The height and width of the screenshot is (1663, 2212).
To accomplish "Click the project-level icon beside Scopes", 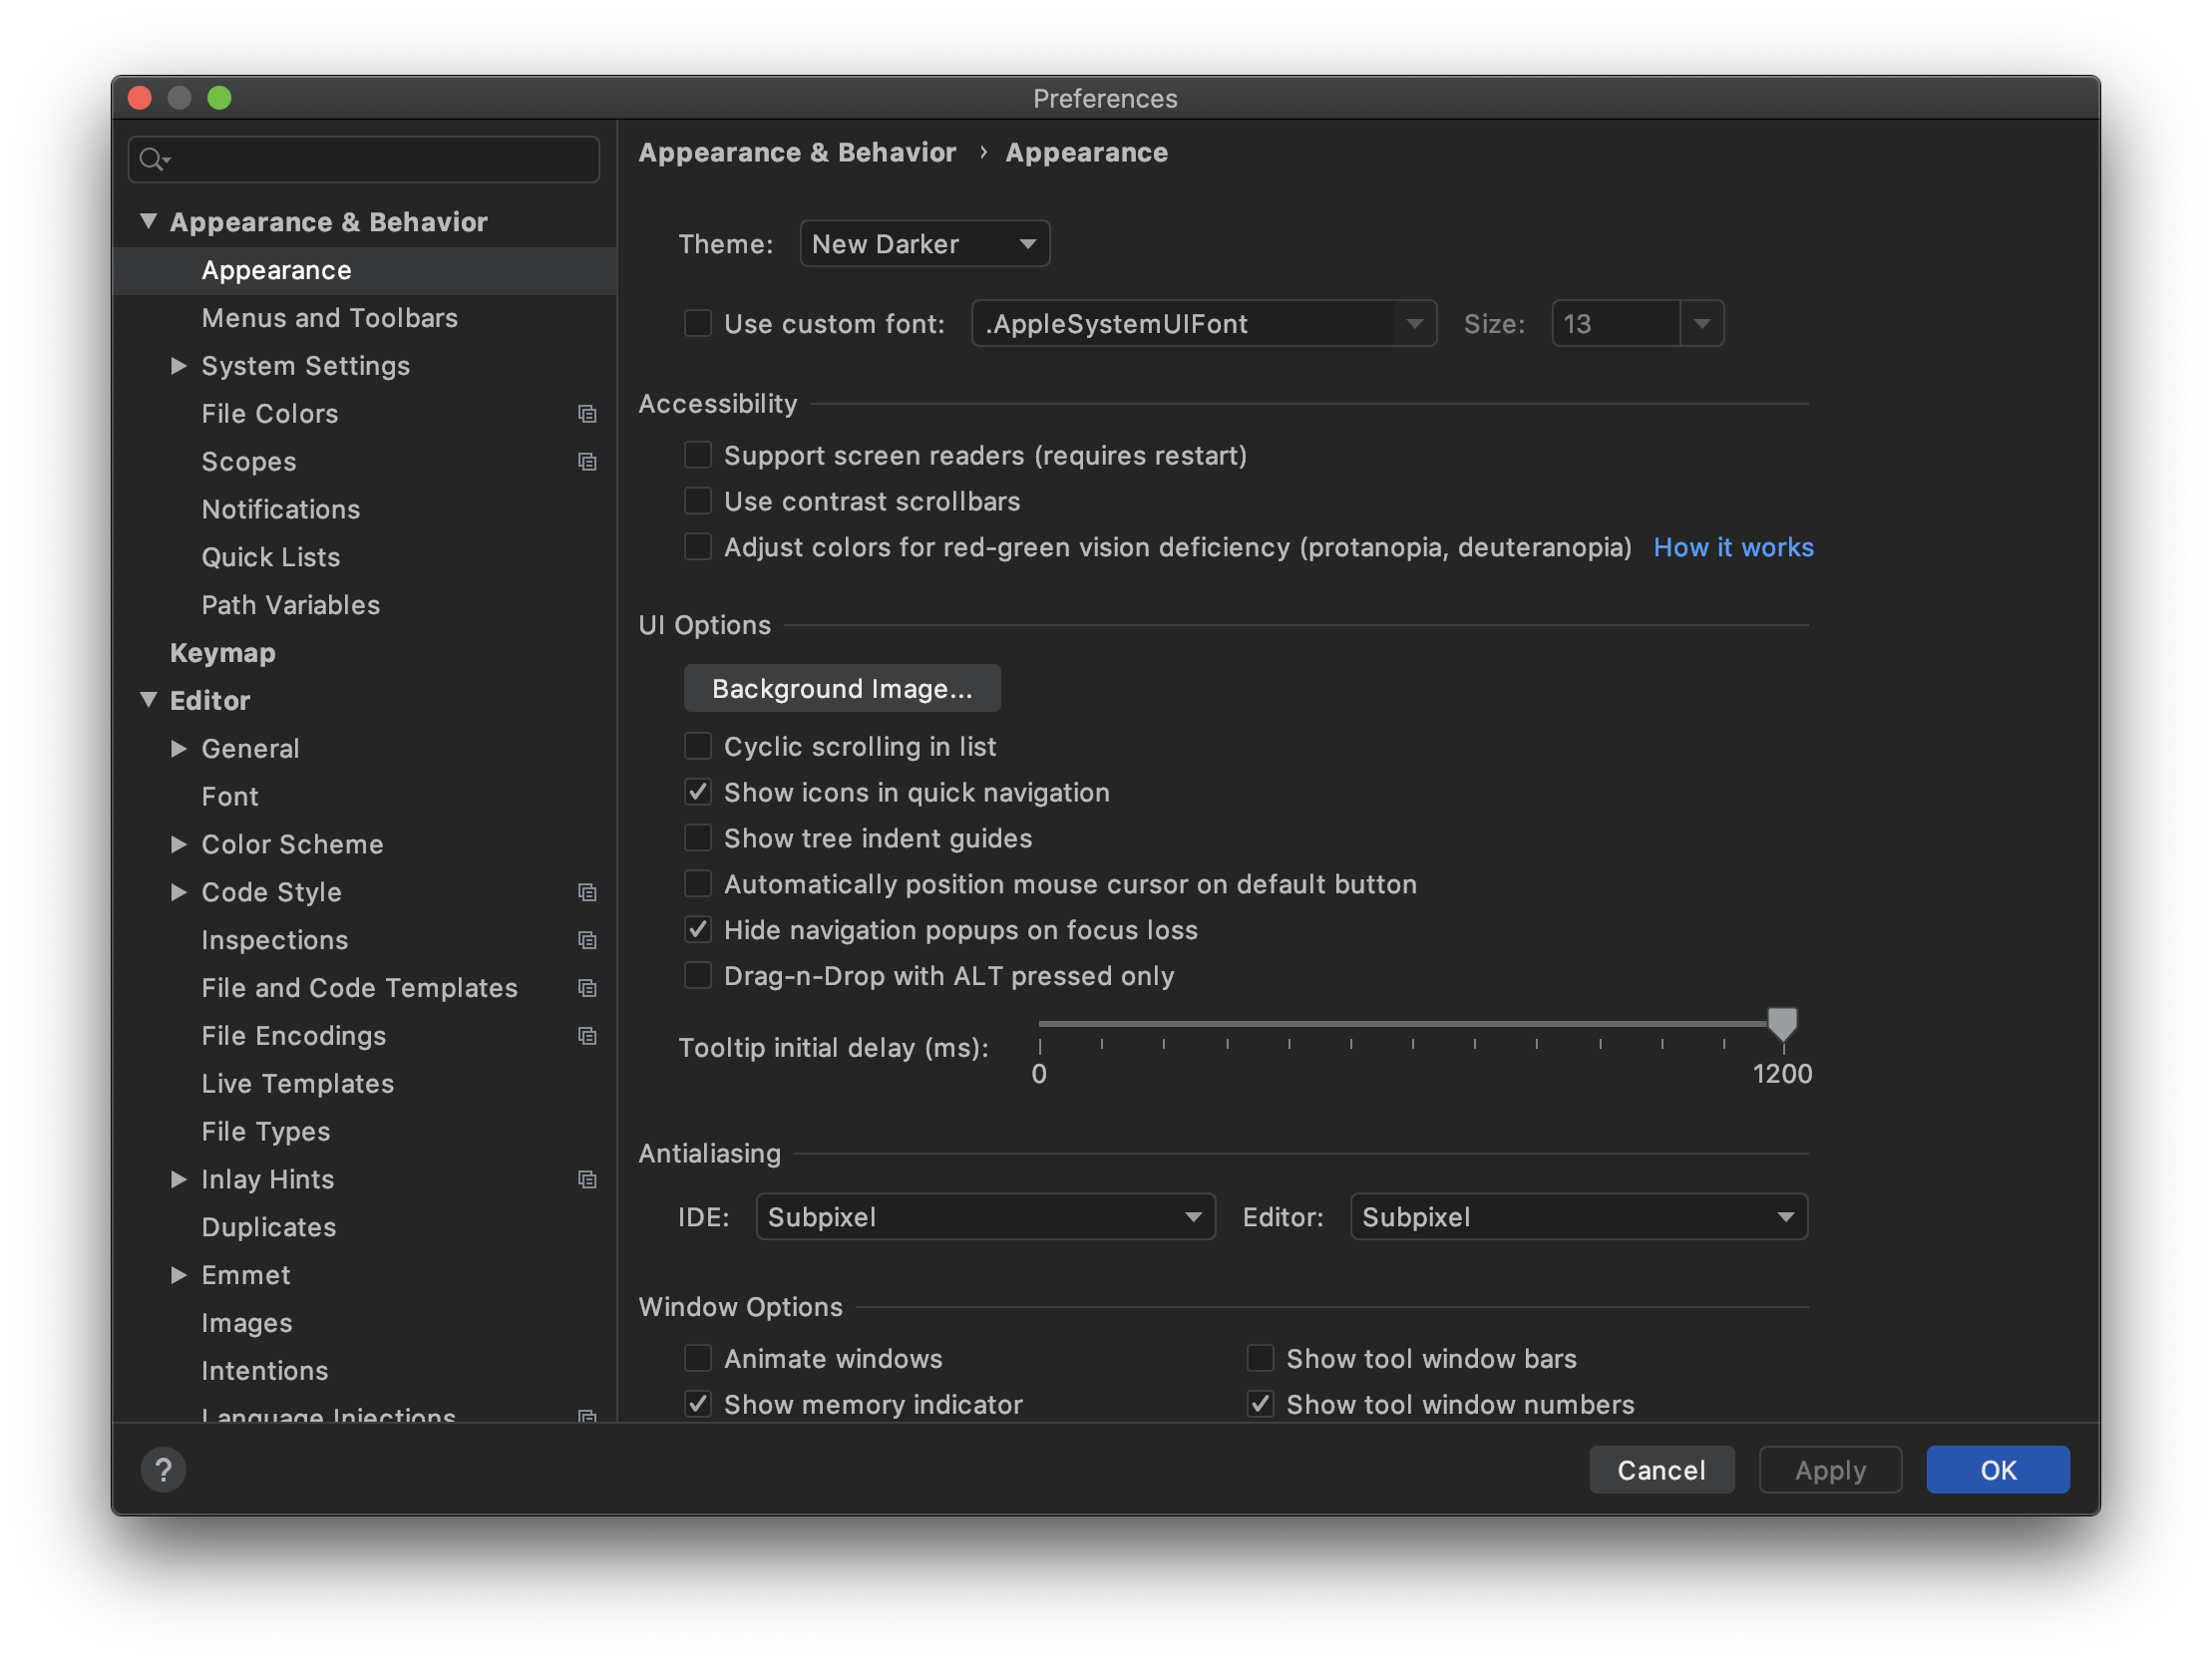I will pyautogui.click(x=587, y=462).
